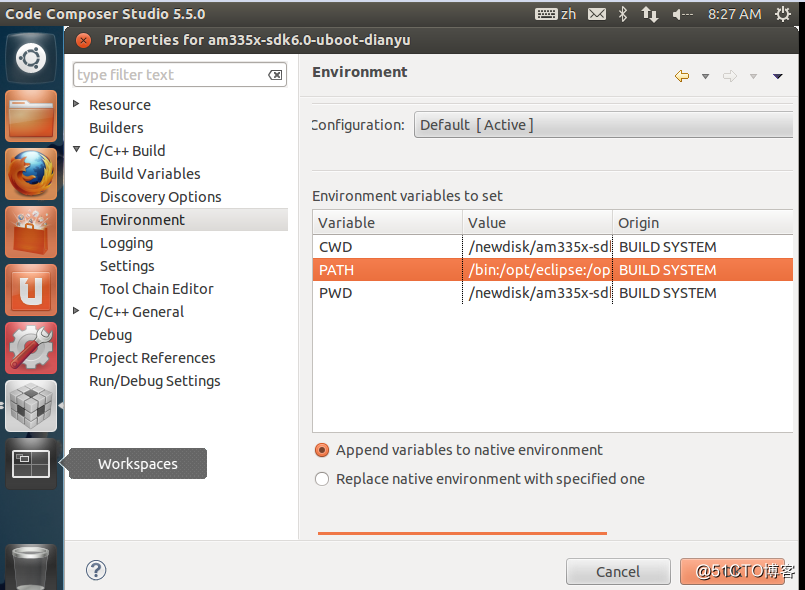Open the Forward history dropdown arrow

click(753, 77)
